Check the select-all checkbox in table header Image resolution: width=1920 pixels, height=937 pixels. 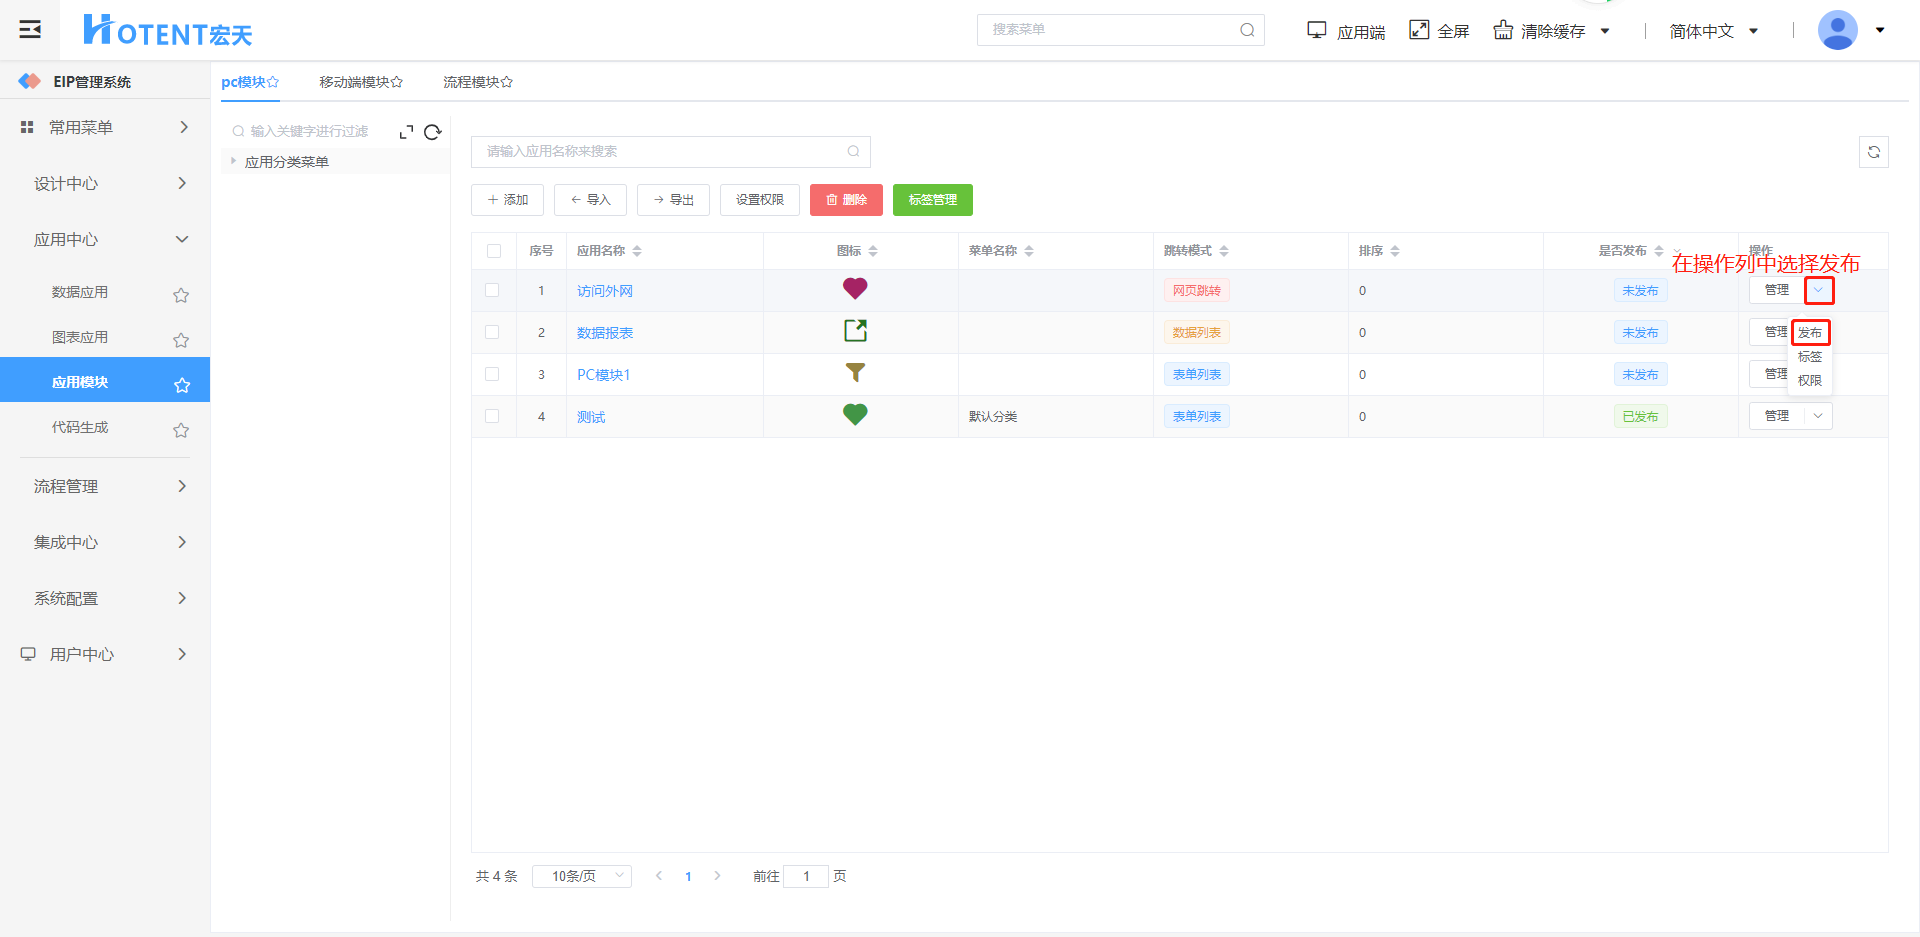tap(494, 251)
